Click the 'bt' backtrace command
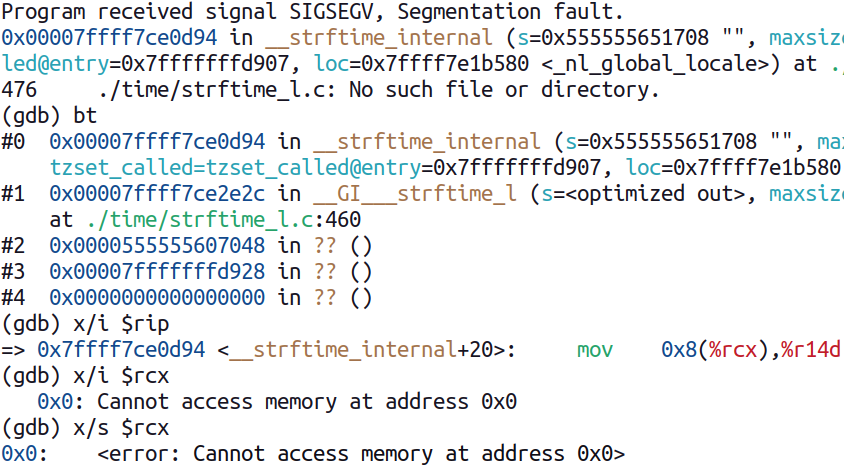The height and width of the screenshot is (469, 844). click(x=85, y=115)
